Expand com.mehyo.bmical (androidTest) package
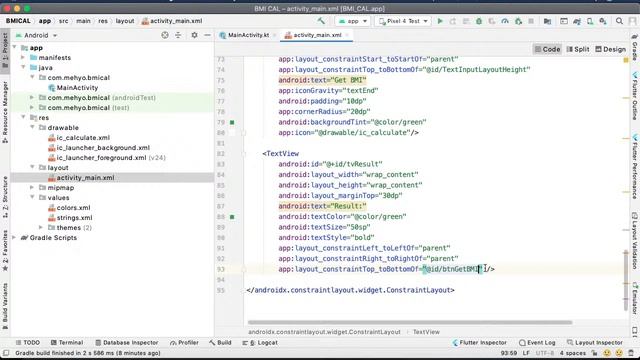 (32, 98)
